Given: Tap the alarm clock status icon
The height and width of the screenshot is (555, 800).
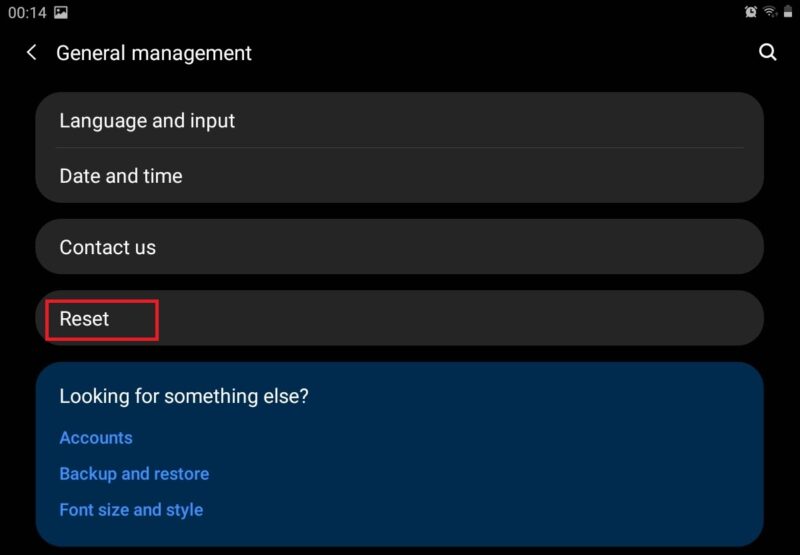Looking at the screenshot, I should coord(751,12).
